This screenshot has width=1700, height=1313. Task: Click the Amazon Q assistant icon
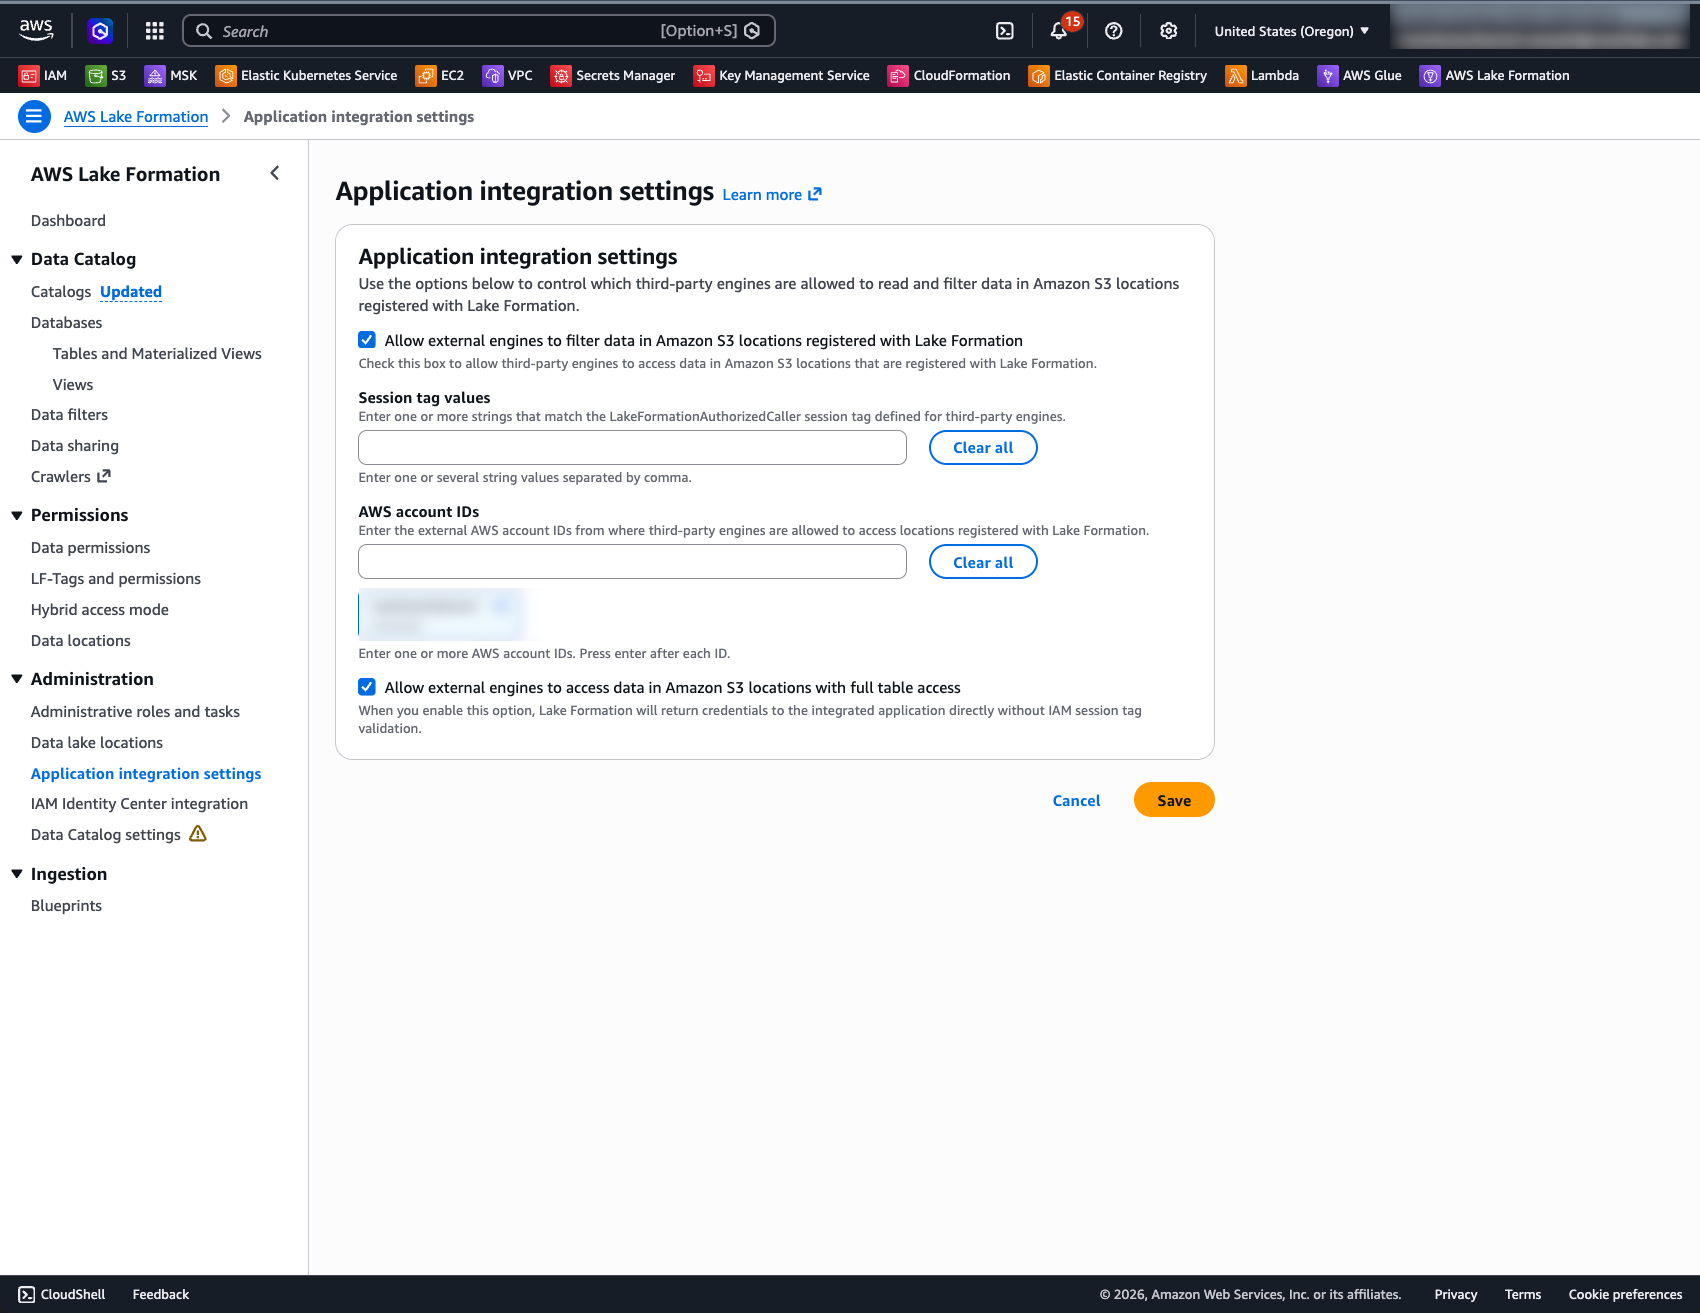(100, 31)
